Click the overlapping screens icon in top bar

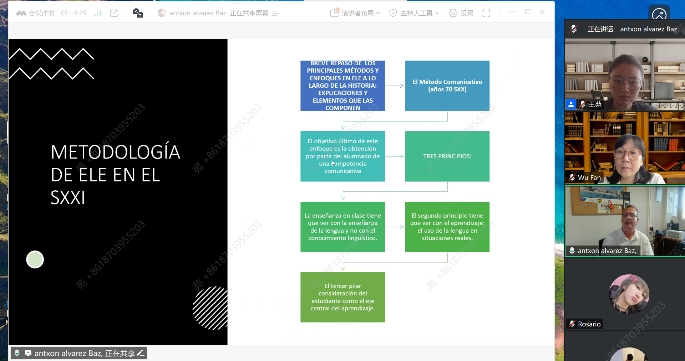(138, 13)
